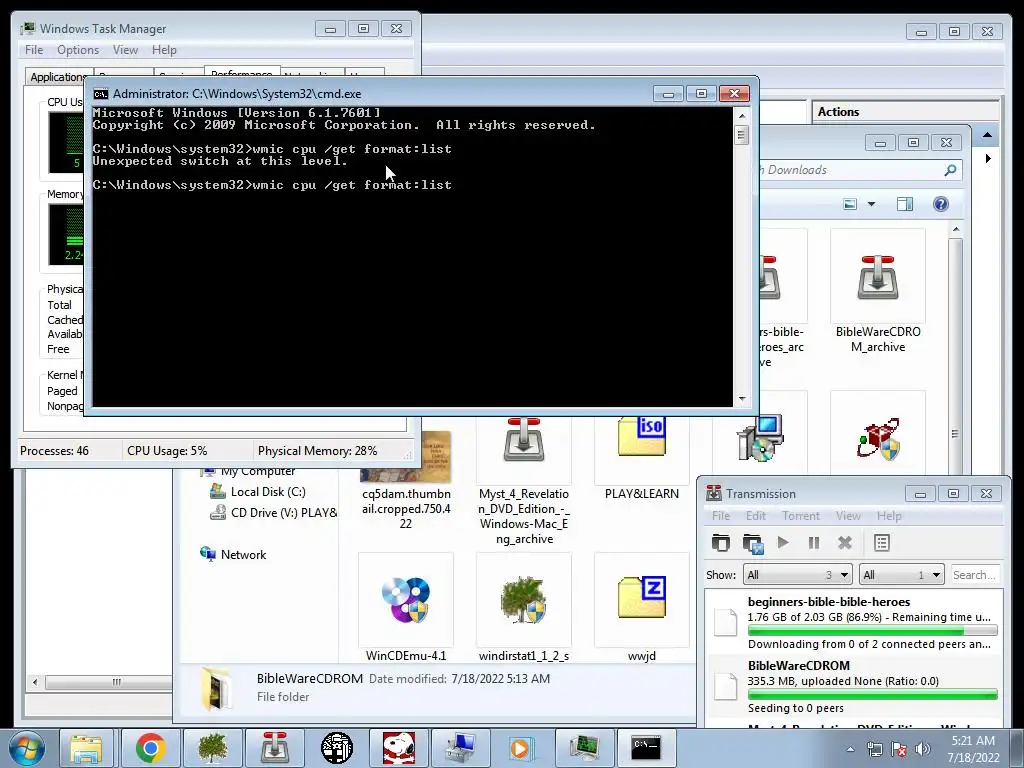Open the Torrent menu in Transmission
Screen dimensions: 1024x768
801,515
